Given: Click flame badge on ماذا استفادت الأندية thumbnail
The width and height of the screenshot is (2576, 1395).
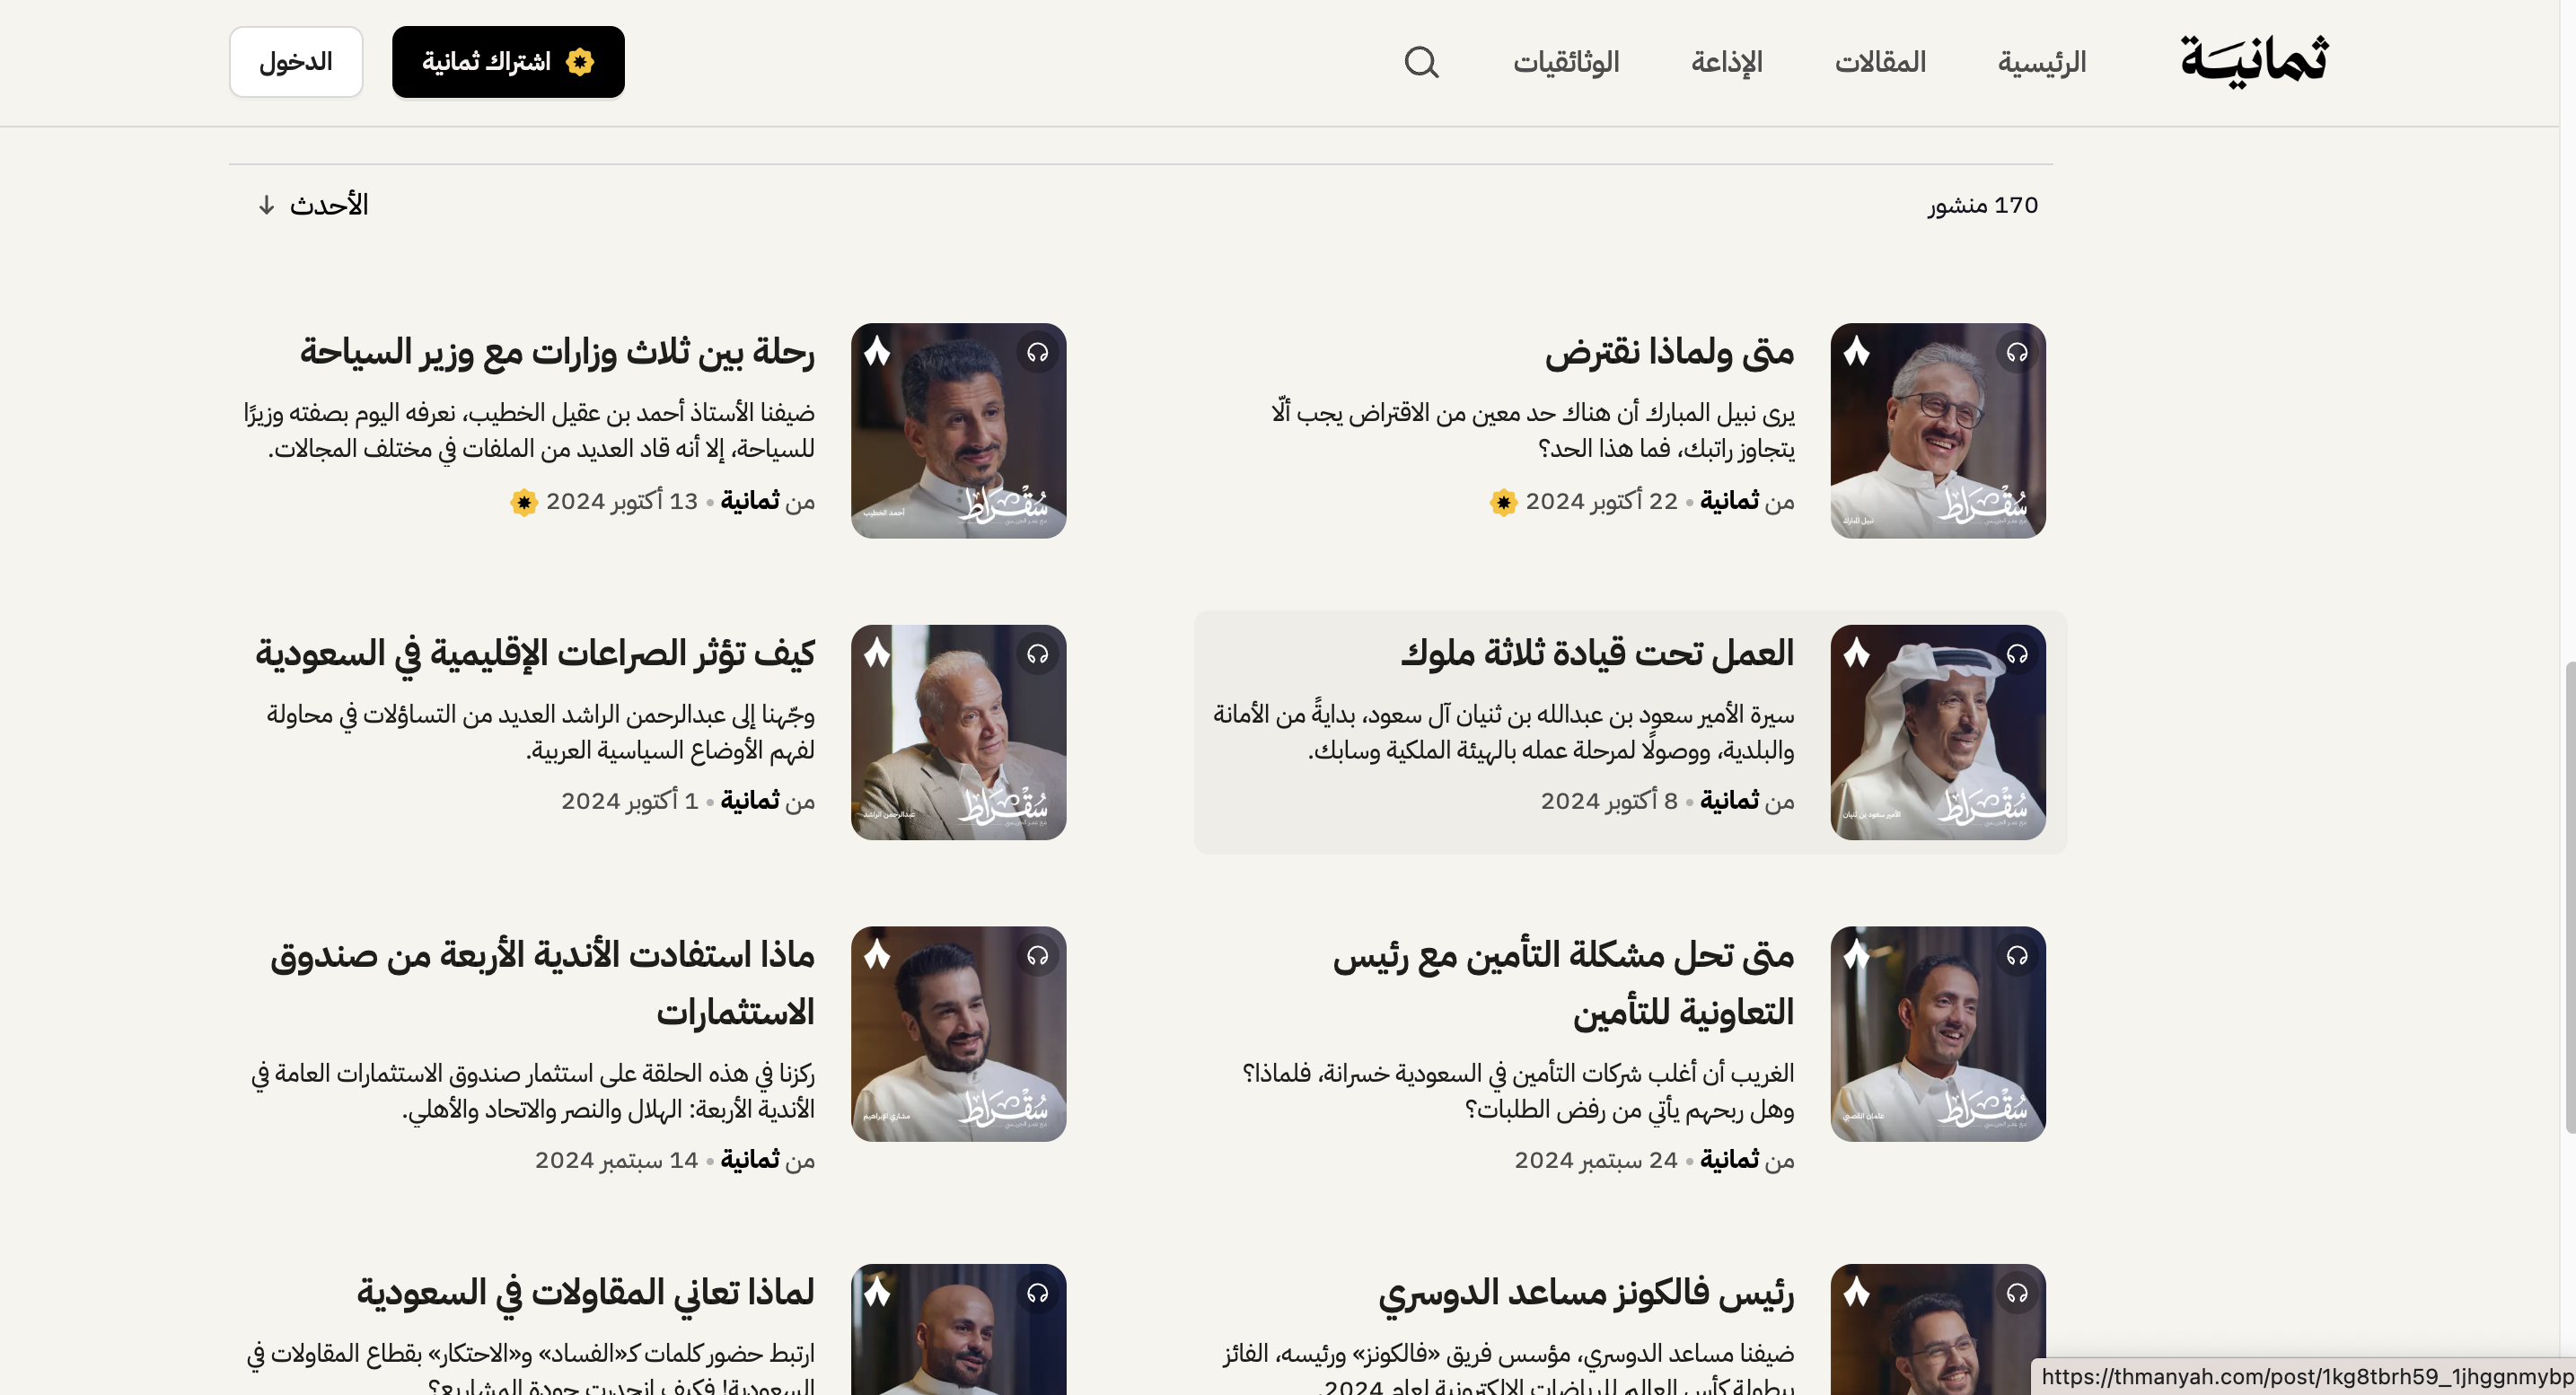Looking at the screenshot, I should (x=877, y=955).
